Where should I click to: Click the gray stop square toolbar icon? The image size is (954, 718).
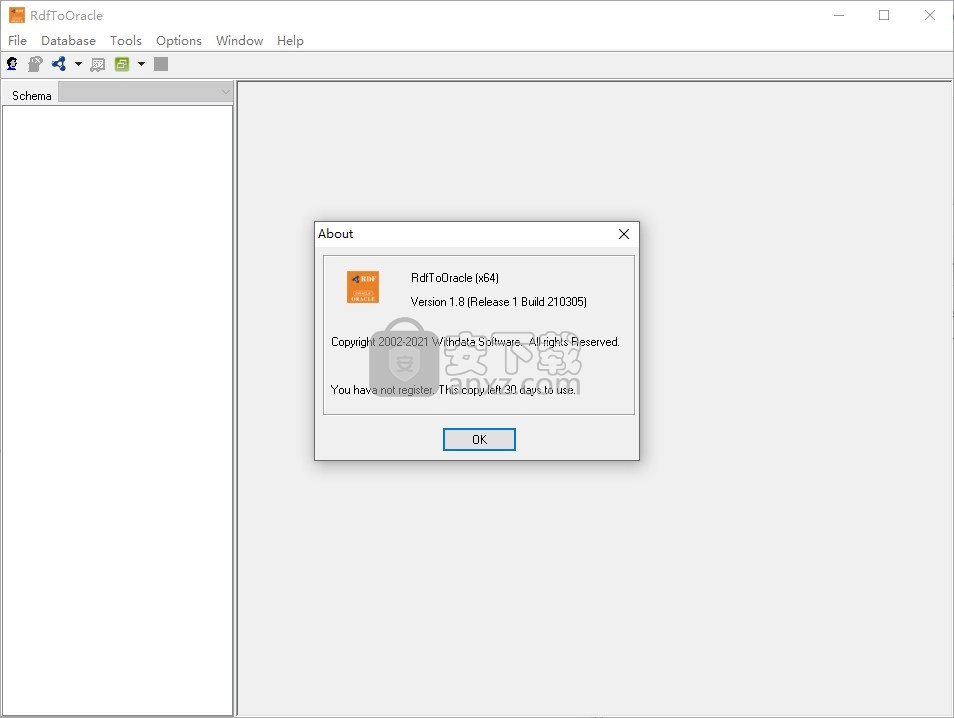[161, 64]
